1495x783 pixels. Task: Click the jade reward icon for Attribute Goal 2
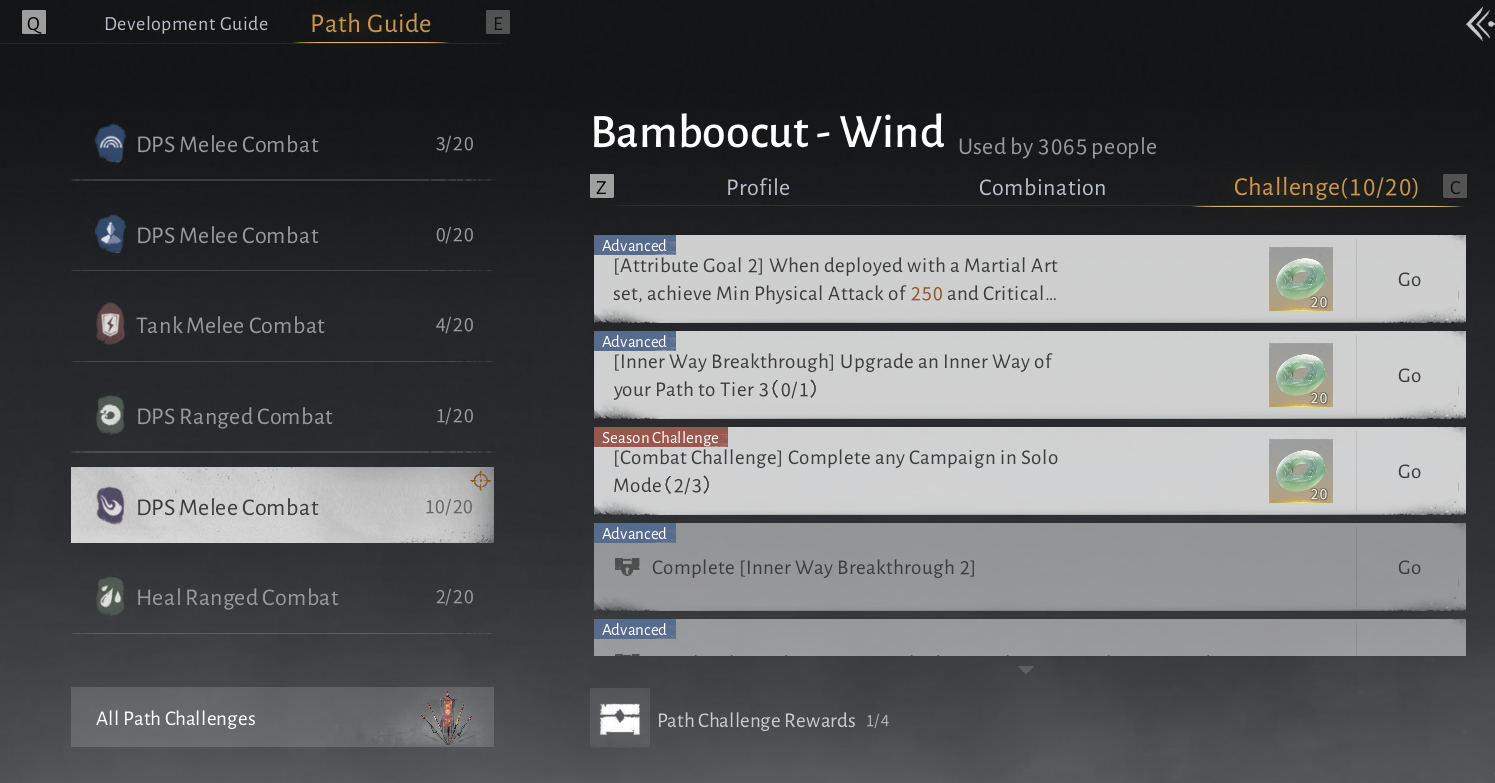(x=1301, y=279)
